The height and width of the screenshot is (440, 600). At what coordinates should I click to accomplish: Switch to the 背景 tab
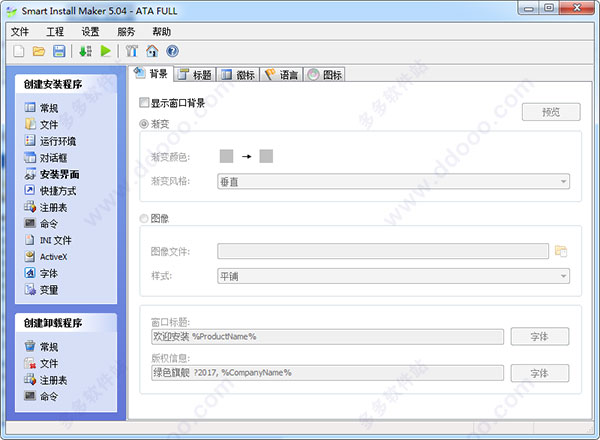pos(151,73)
